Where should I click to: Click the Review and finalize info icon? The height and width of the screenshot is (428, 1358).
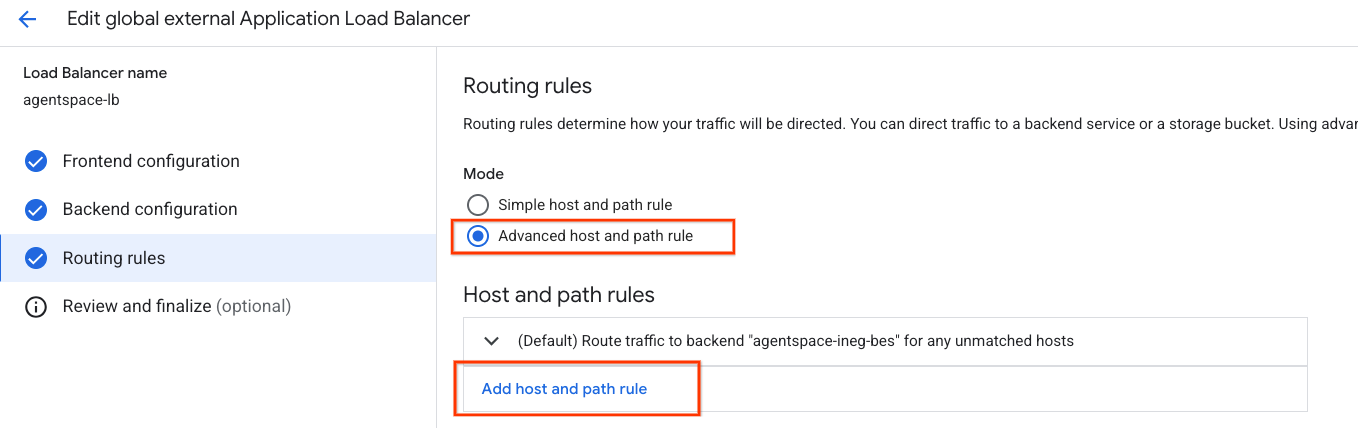pos(36,306)
